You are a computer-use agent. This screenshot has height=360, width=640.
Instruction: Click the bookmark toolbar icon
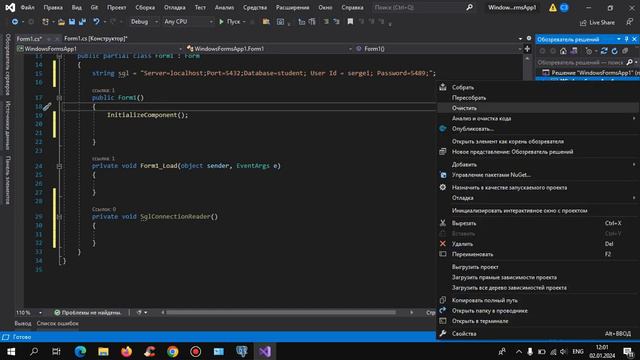(x=350, y=22)
